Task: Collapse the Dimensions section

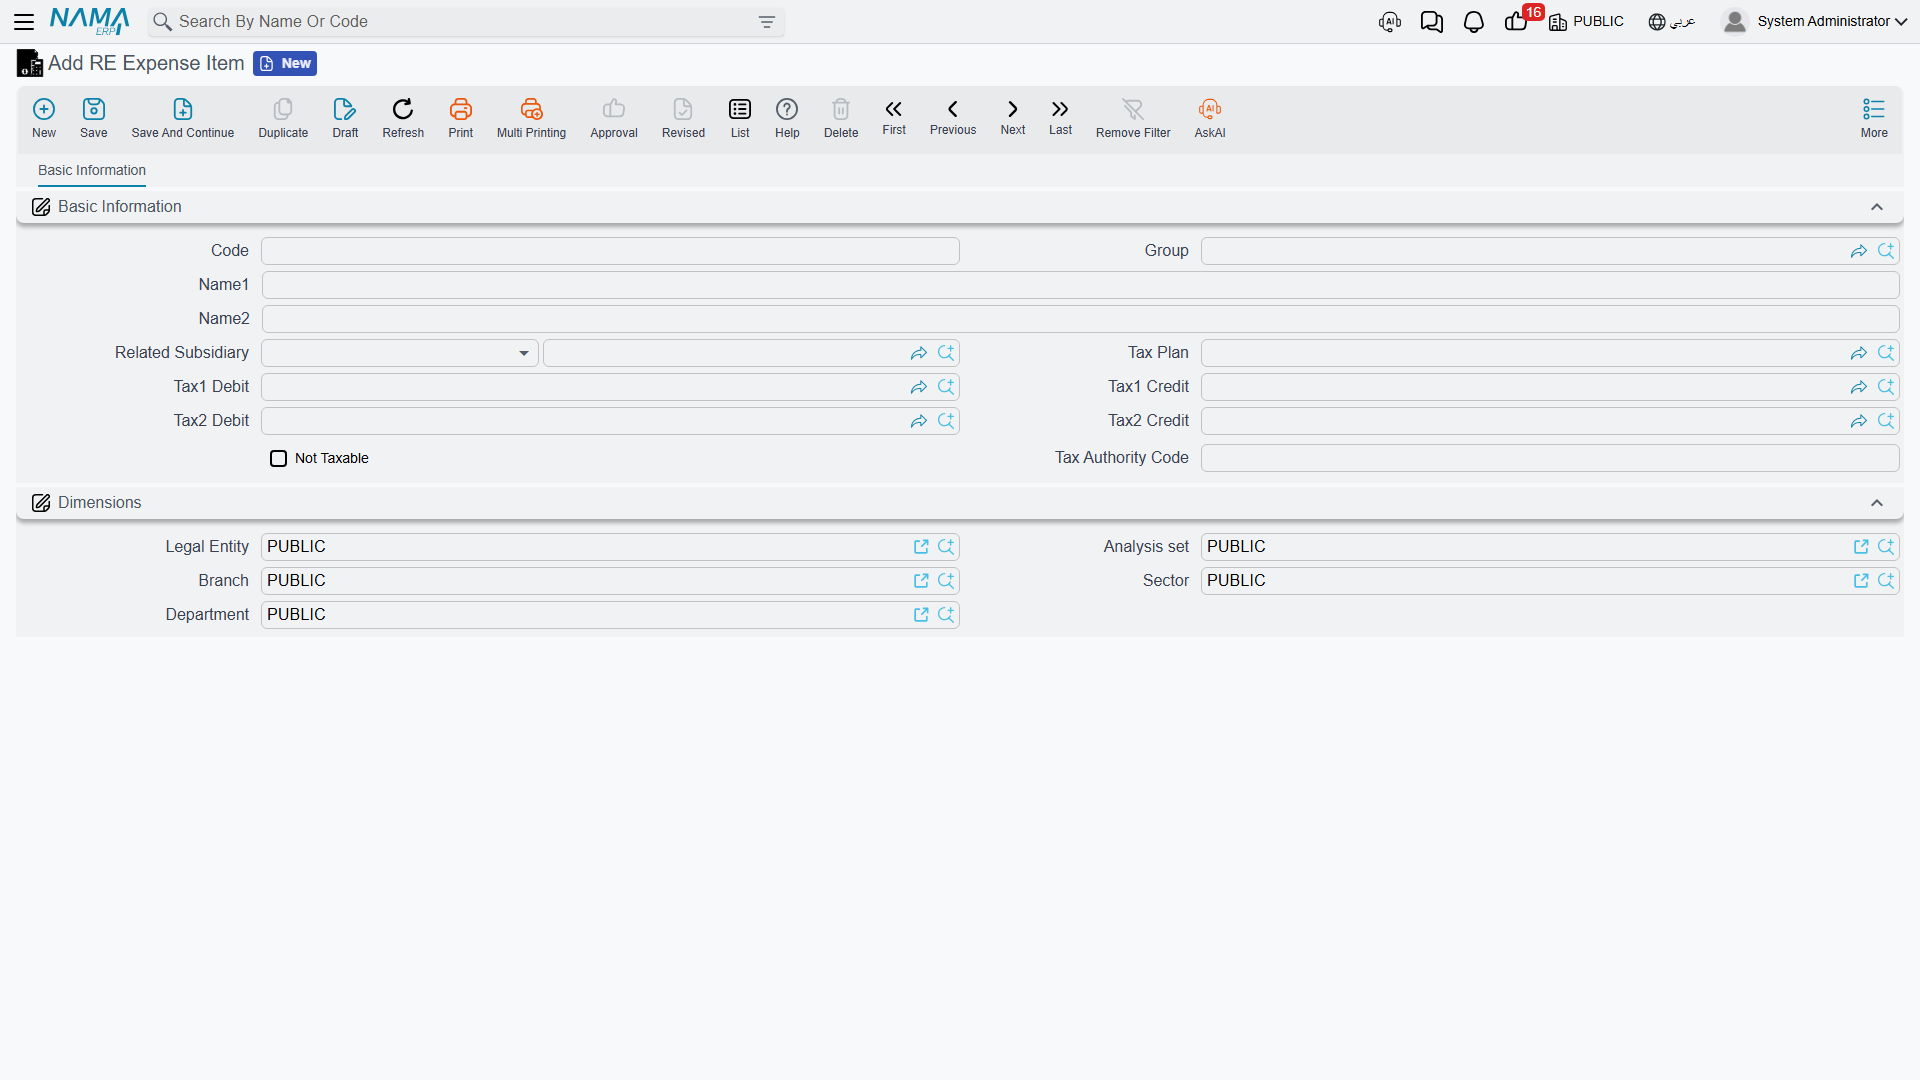Action: point(1877,503)
